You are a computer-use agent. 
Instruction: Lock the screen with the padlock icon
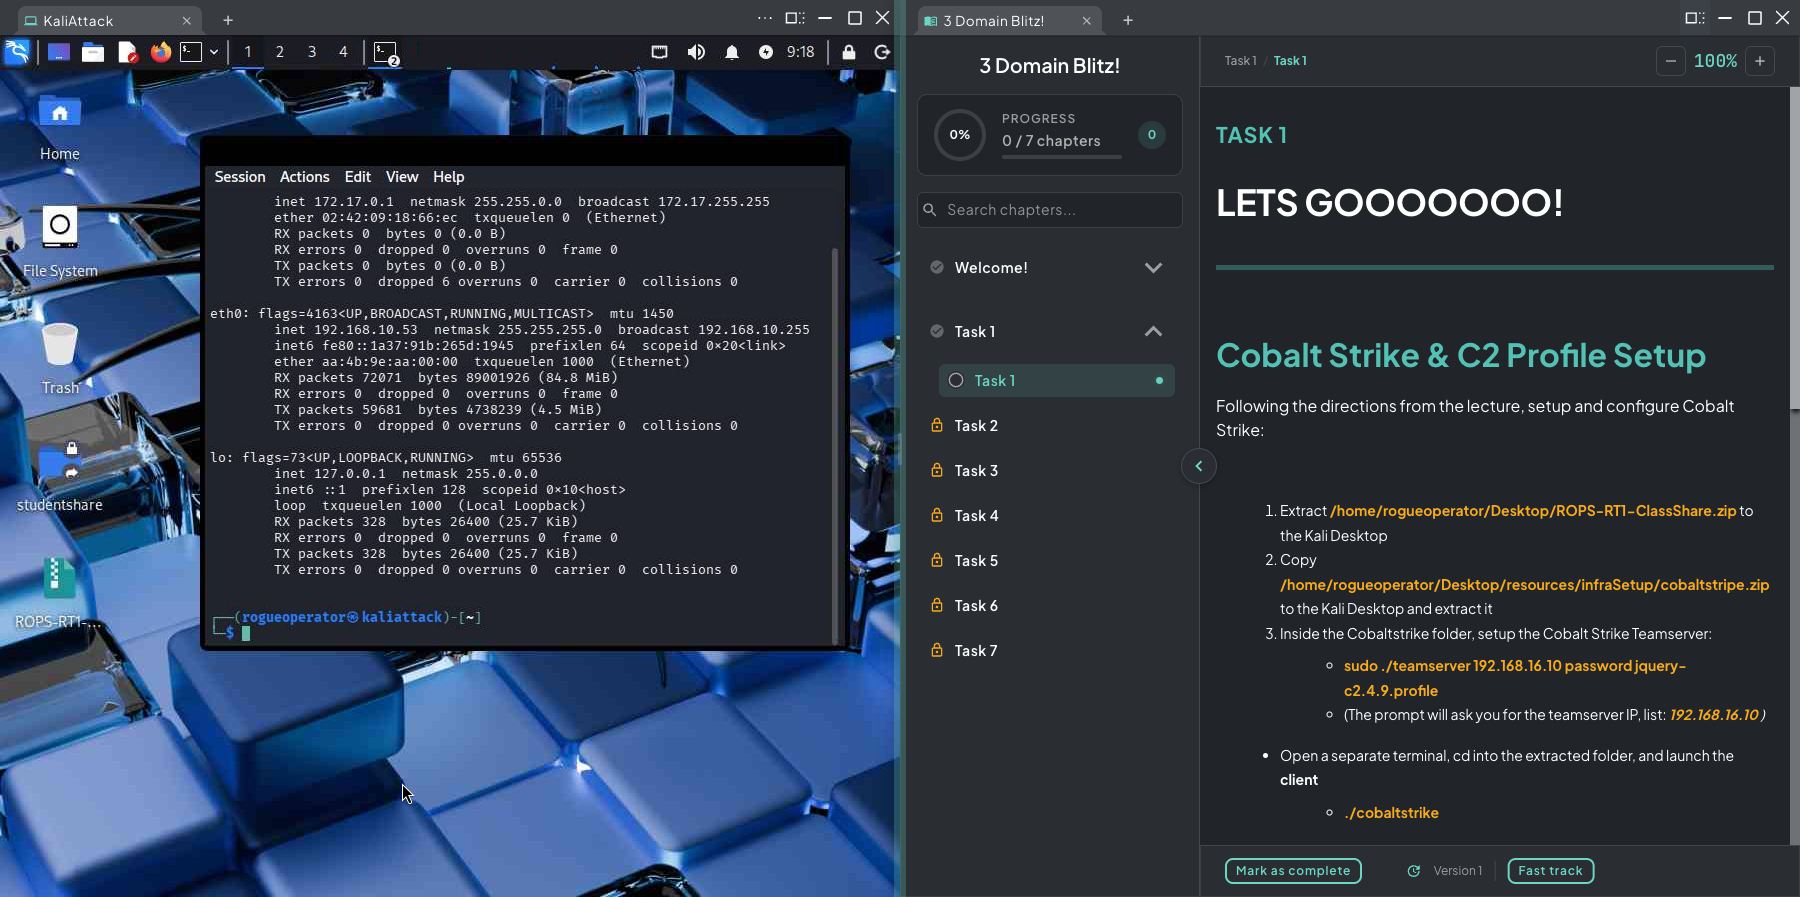click(849, 52)
